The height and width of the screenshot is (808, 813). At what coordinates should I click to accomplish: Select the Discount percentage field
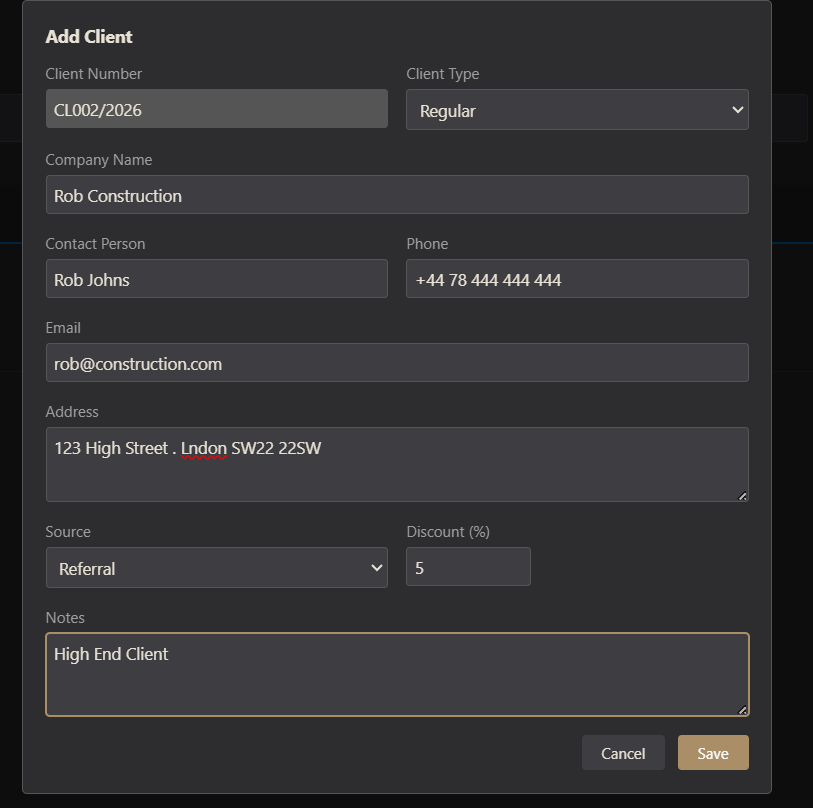coord(467,566)
